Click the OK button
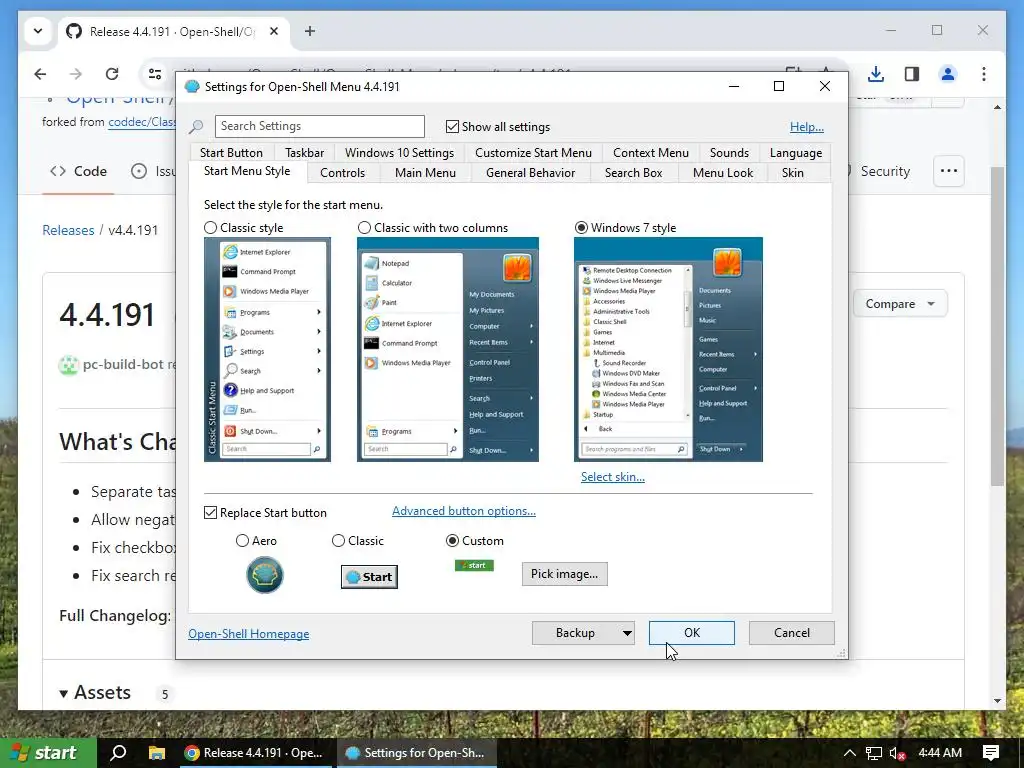The height and width of the screenshot is (768, 1024). pos(692,633)
